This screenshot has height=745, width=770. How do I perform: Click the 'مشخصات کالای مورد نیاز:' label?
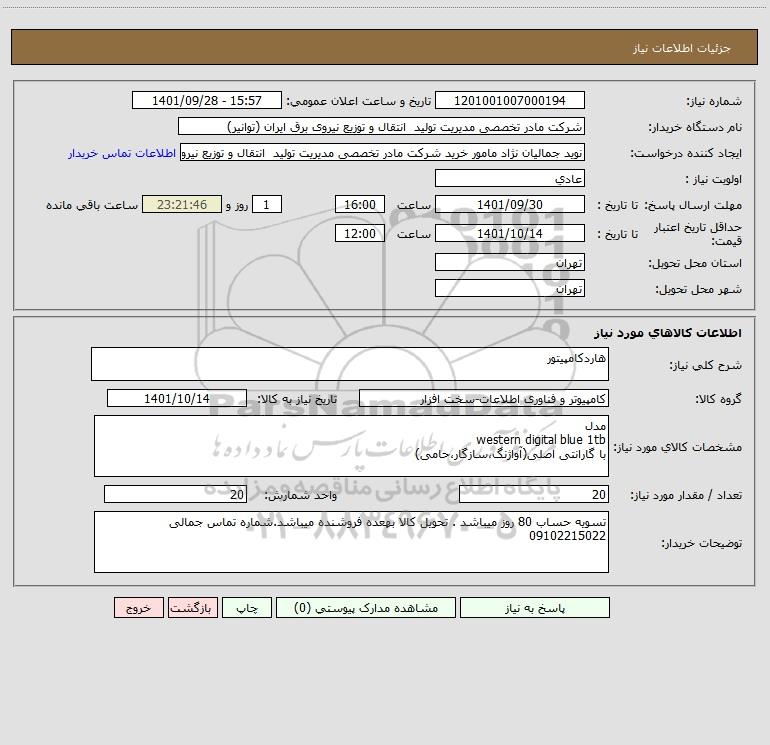tap(678, 447)
